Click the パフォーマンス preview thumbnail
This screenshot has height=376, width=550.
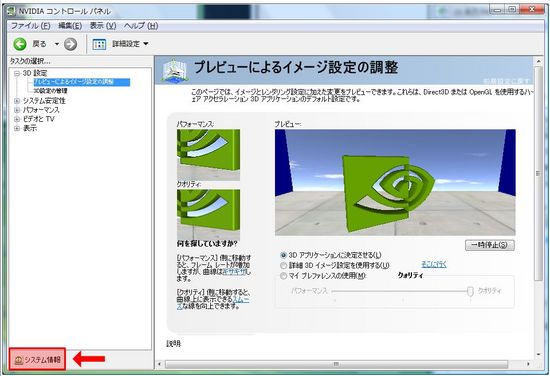[x=208, y=155]
